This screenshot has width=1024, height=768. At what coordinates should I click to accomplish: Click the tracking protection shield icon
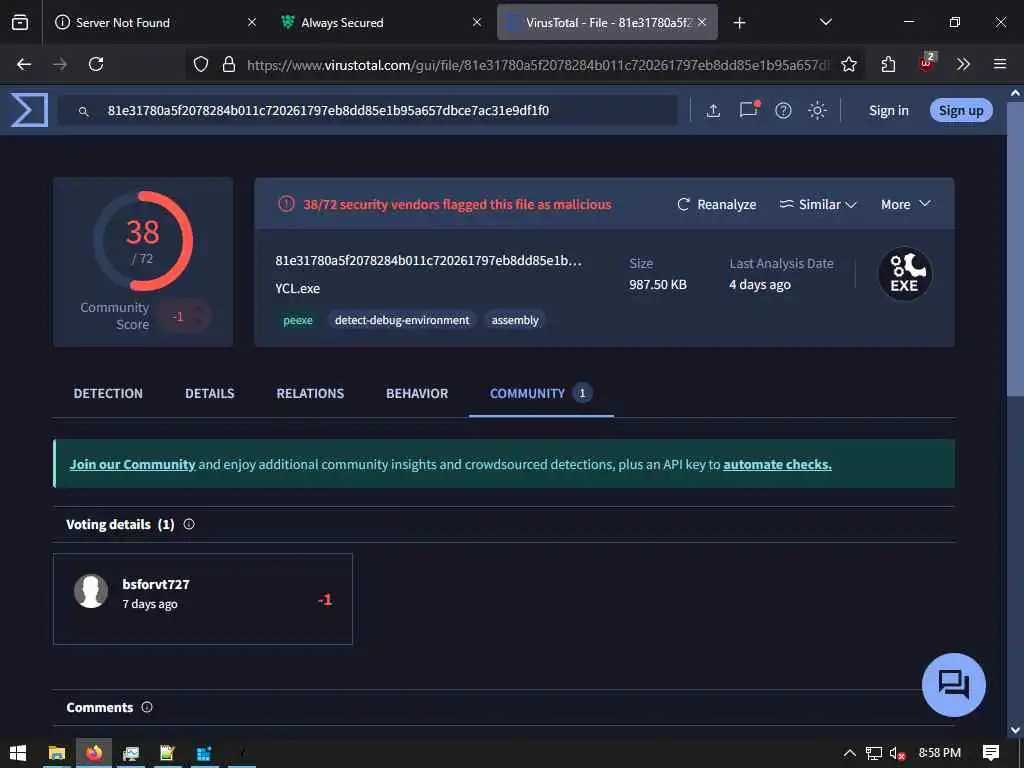(x=201, y=64)
